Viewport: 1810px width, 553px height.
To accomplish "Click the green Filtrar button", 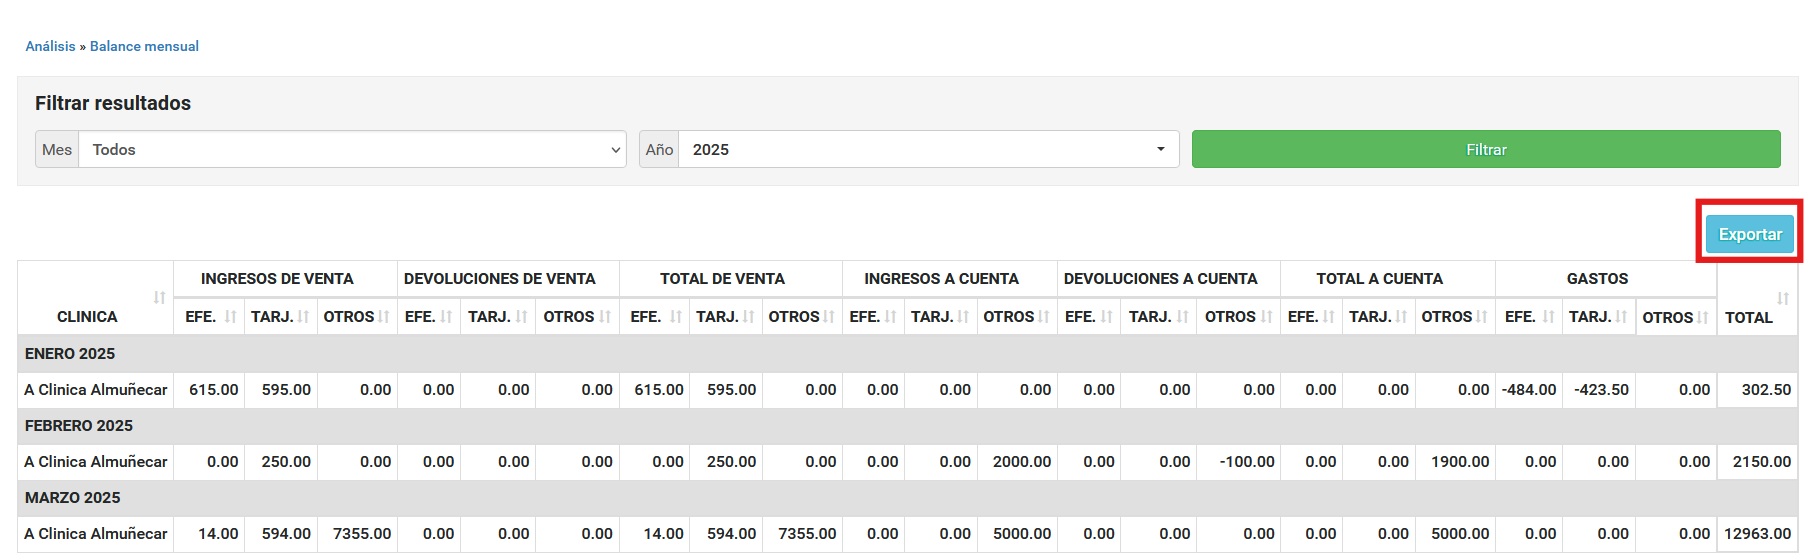I will tap(1485, 150).
